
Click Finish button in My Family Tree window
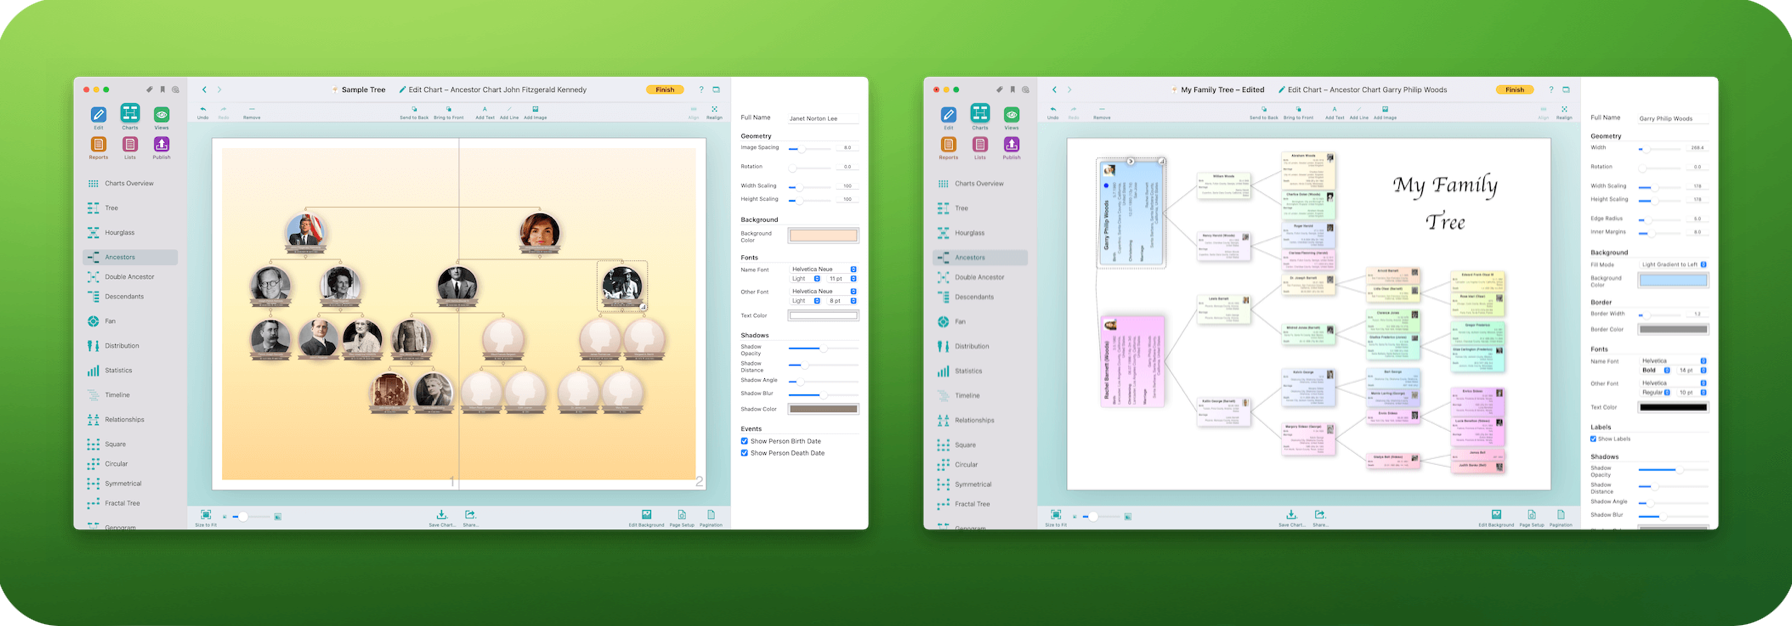(x=1514, y=90)
